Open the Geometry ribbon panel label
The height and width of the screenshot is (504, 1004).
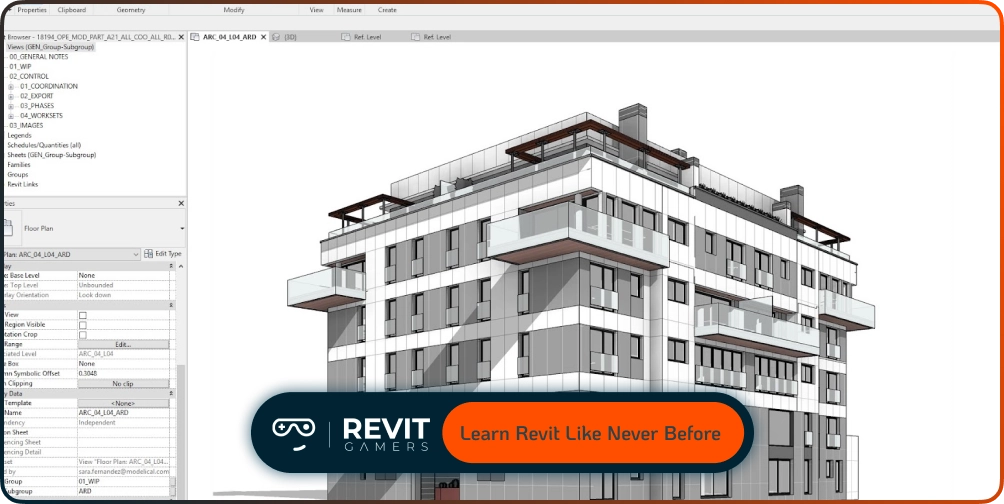(131, 10)
